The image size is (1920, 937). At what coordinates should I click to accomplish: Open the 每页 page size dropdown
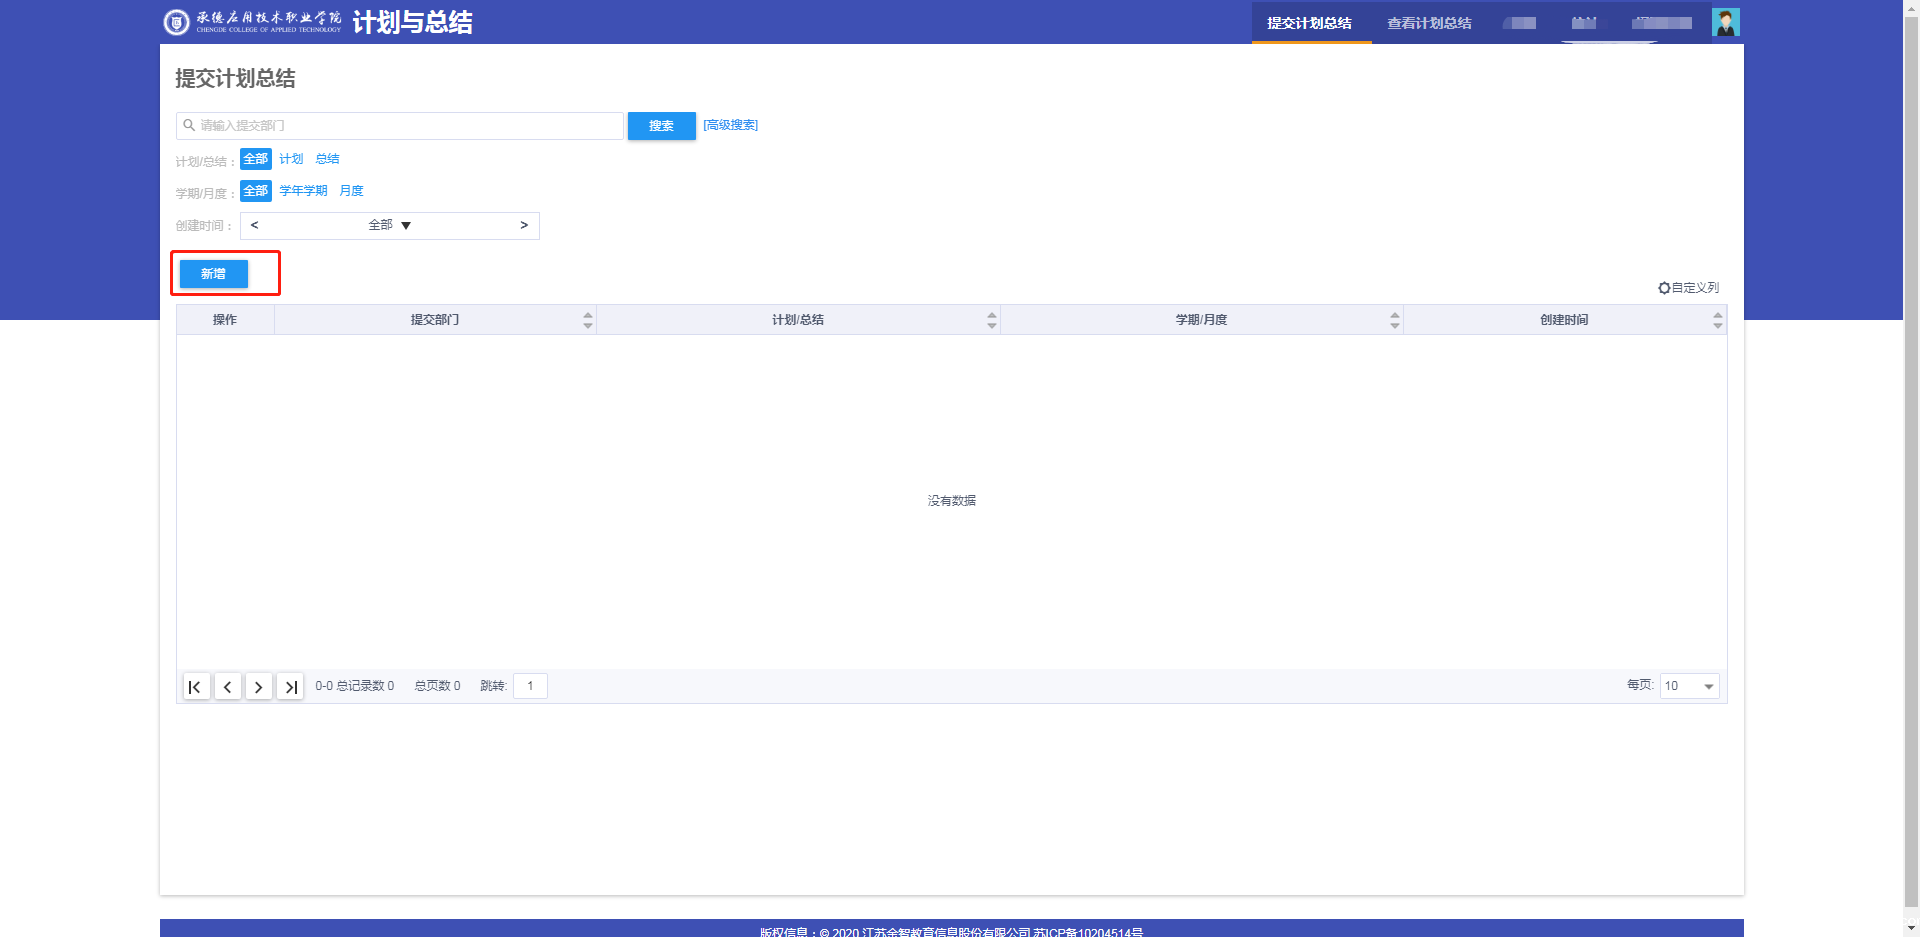[1689, 686]
